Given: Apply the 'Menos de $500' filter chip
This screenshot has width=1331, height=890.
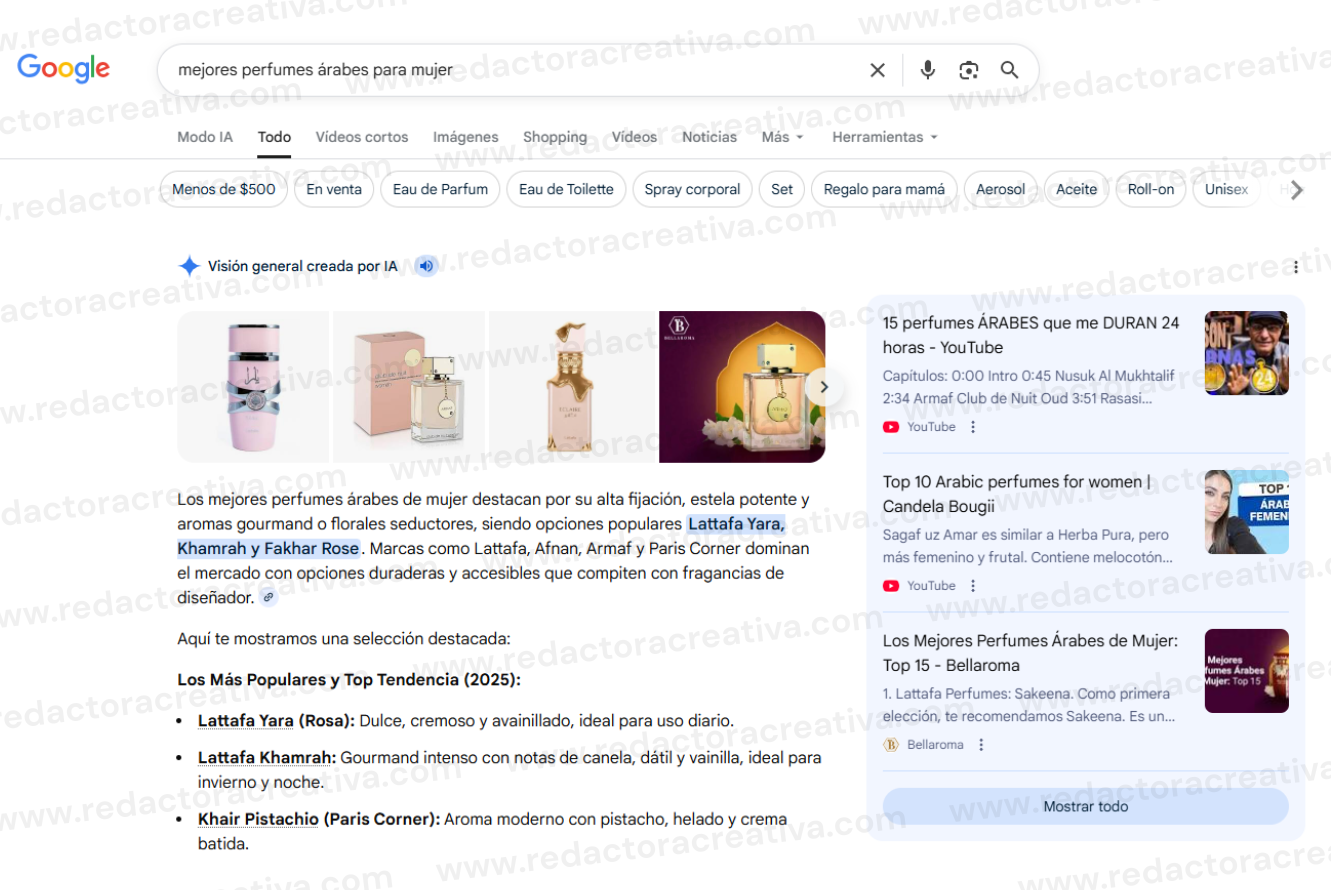Looking at the screenshot, I should point(224,189).
